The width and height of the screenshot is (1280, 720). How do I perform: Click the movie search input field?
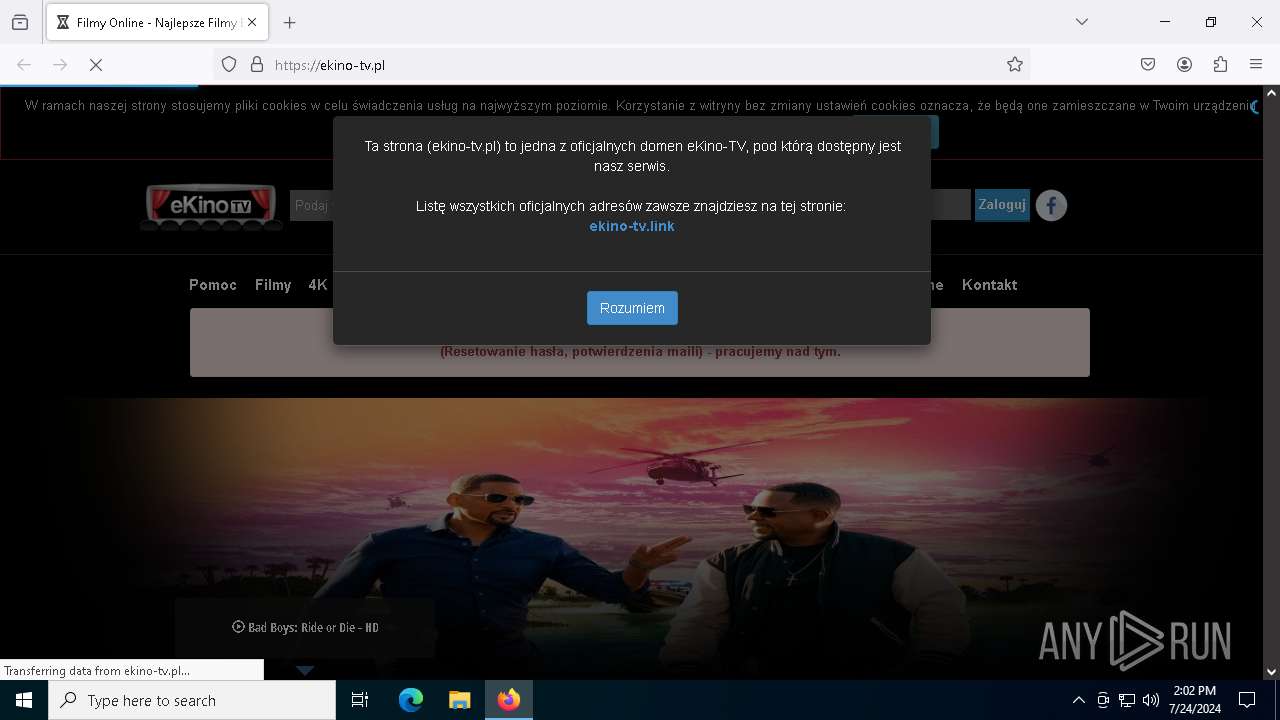312,206
